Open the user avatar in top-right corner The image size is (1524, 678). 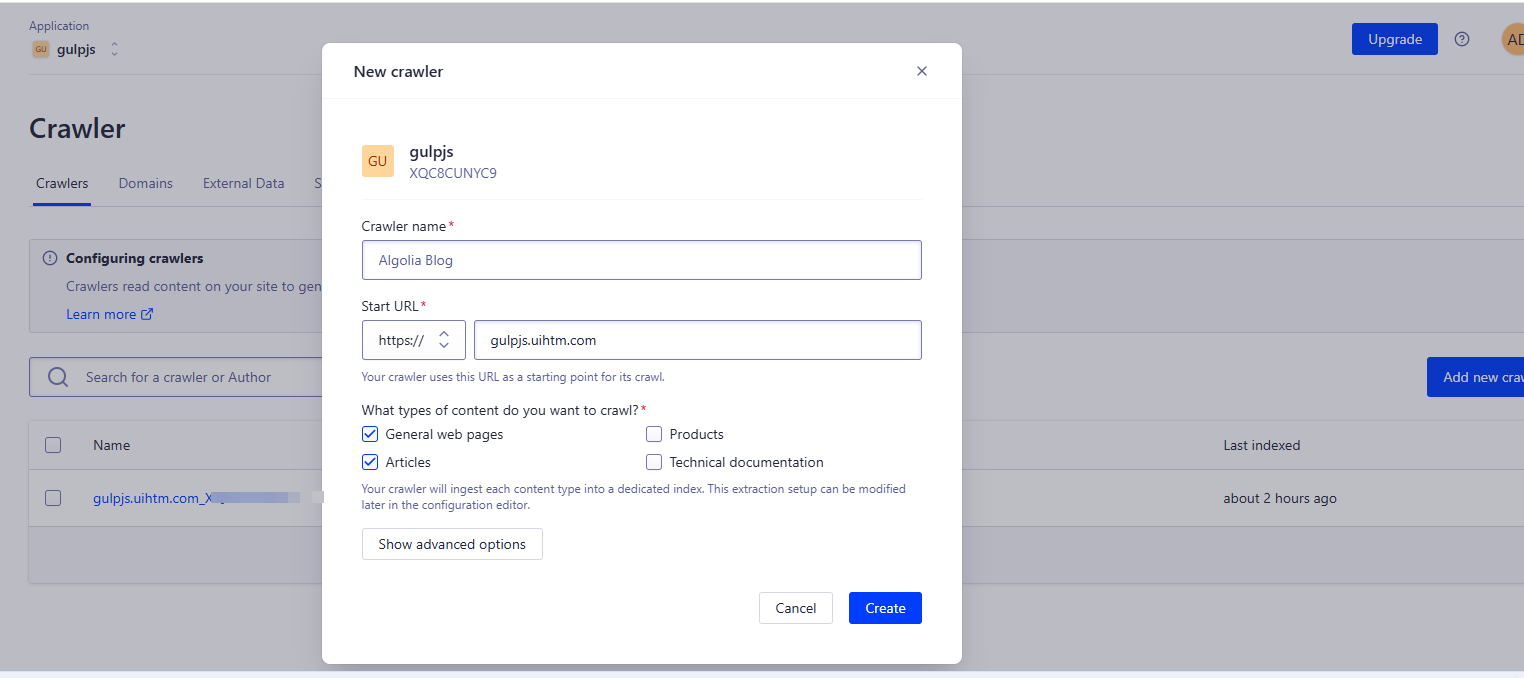click(x=1512, y=39)
